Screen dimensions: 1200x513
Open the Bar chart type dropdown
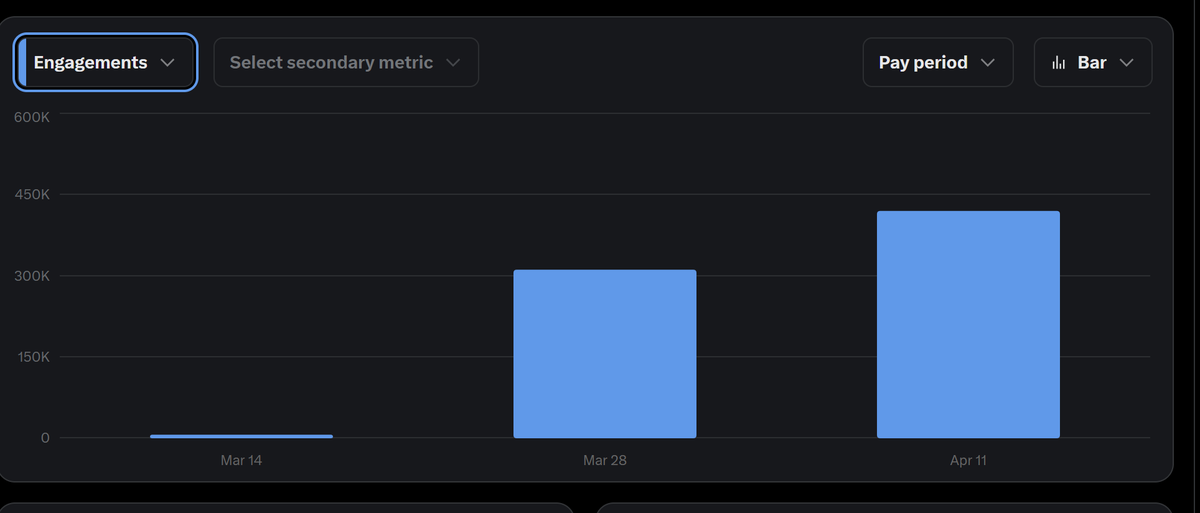click(x=1093, y=62)
